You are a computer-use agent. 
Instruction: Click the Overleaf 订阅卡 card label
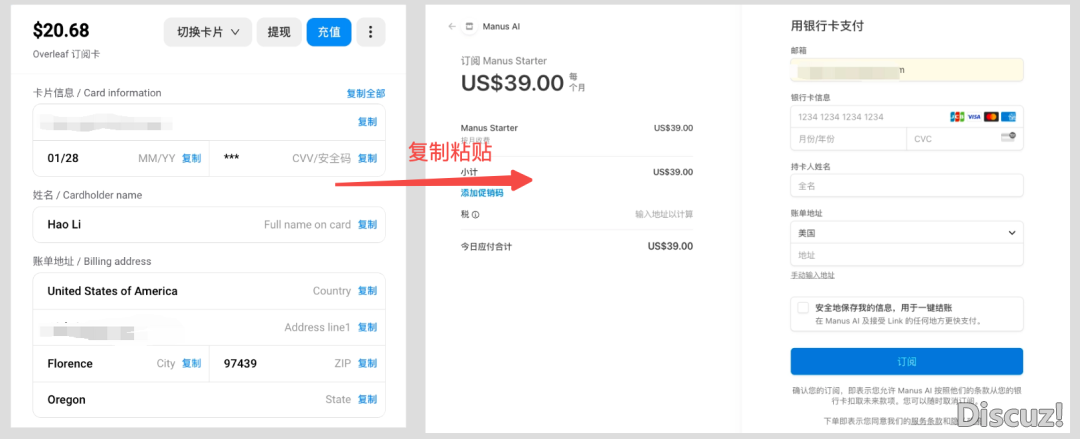[67, 54]
